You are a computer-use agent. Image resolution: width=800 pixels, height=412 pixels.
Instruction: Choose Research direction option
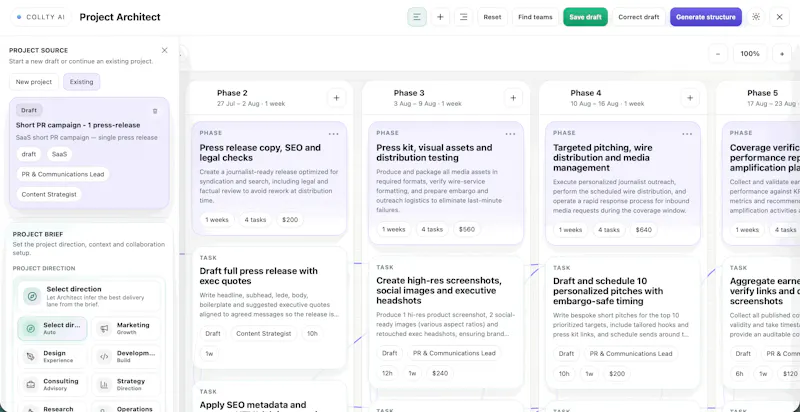[x=53, y=408]
